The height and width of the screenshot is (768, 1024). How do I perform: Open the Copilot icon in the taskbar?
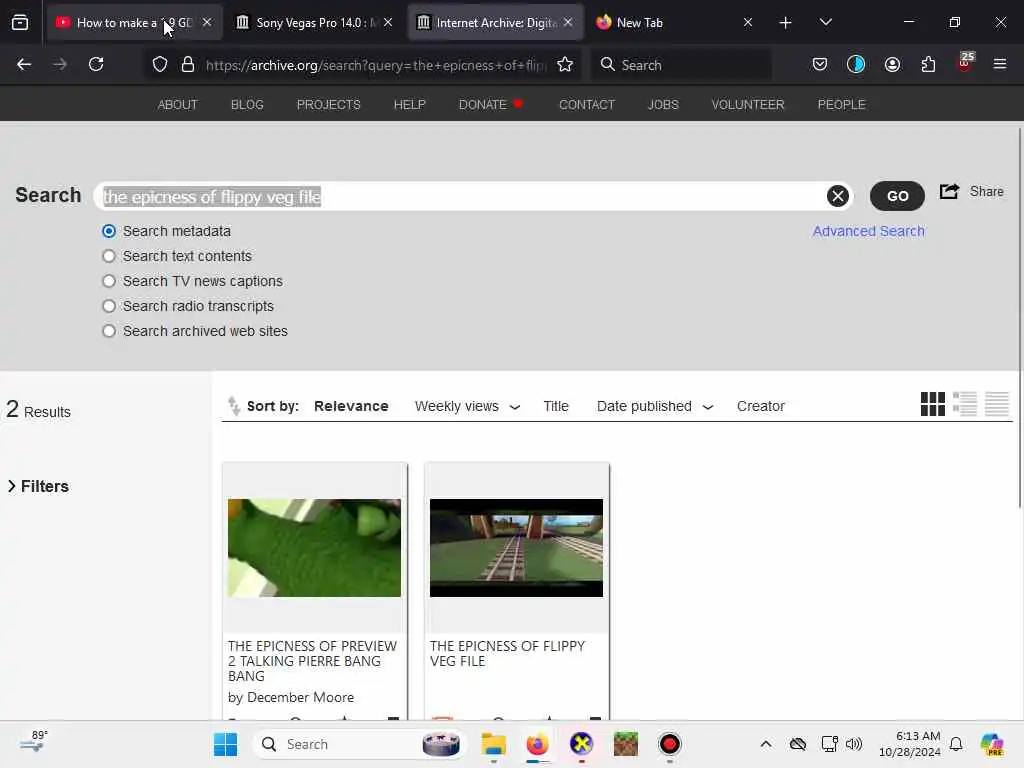[992, 744]
